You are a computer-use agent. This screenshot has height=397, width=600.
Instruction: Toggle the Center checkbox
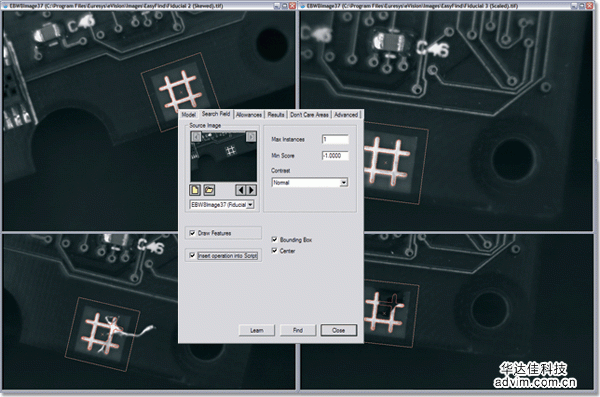coord(274,251)
